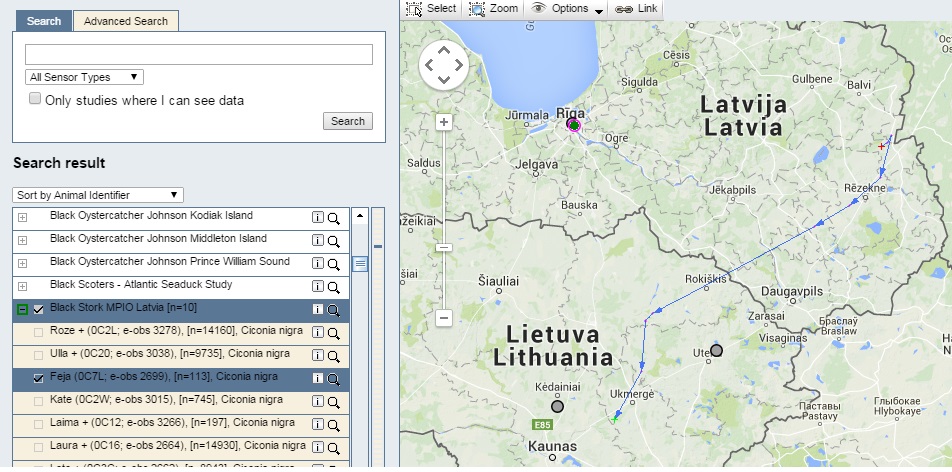The height and width of the screenshot is (472, 952).
Task: Open the Options menu in map toolbar
Action: pos(569,8)
